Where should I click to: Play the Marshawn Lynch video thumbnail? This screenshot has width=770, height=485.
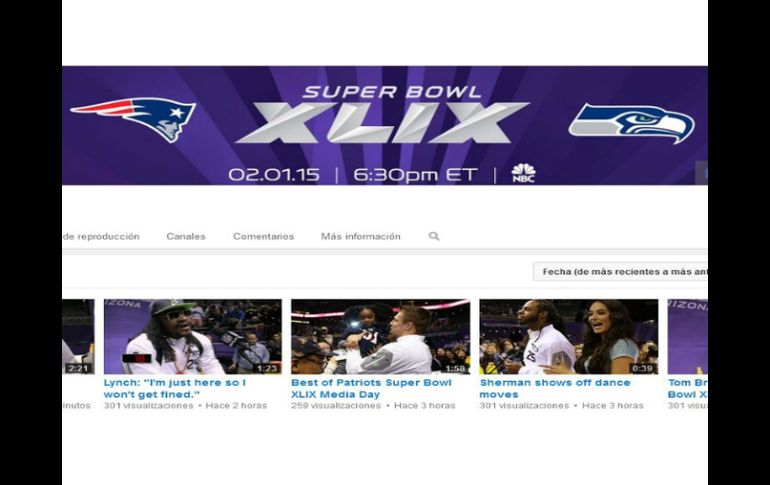point(192,336)
